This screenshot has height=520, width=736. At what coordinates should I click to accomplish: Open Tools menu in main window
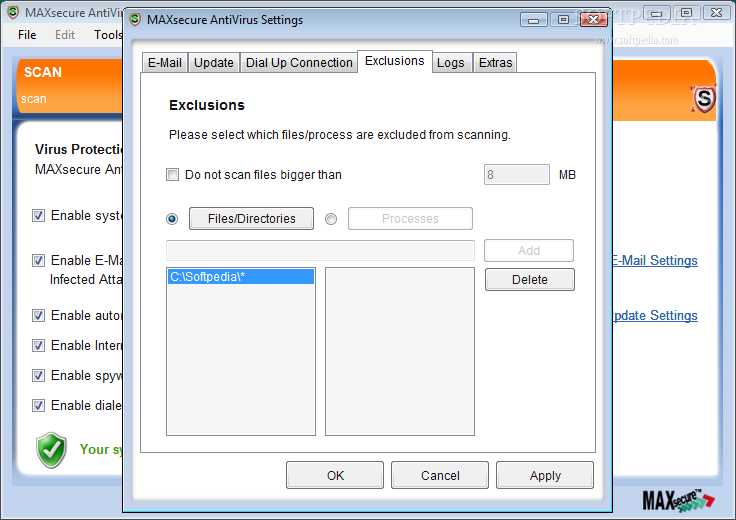tap(107, 35)
